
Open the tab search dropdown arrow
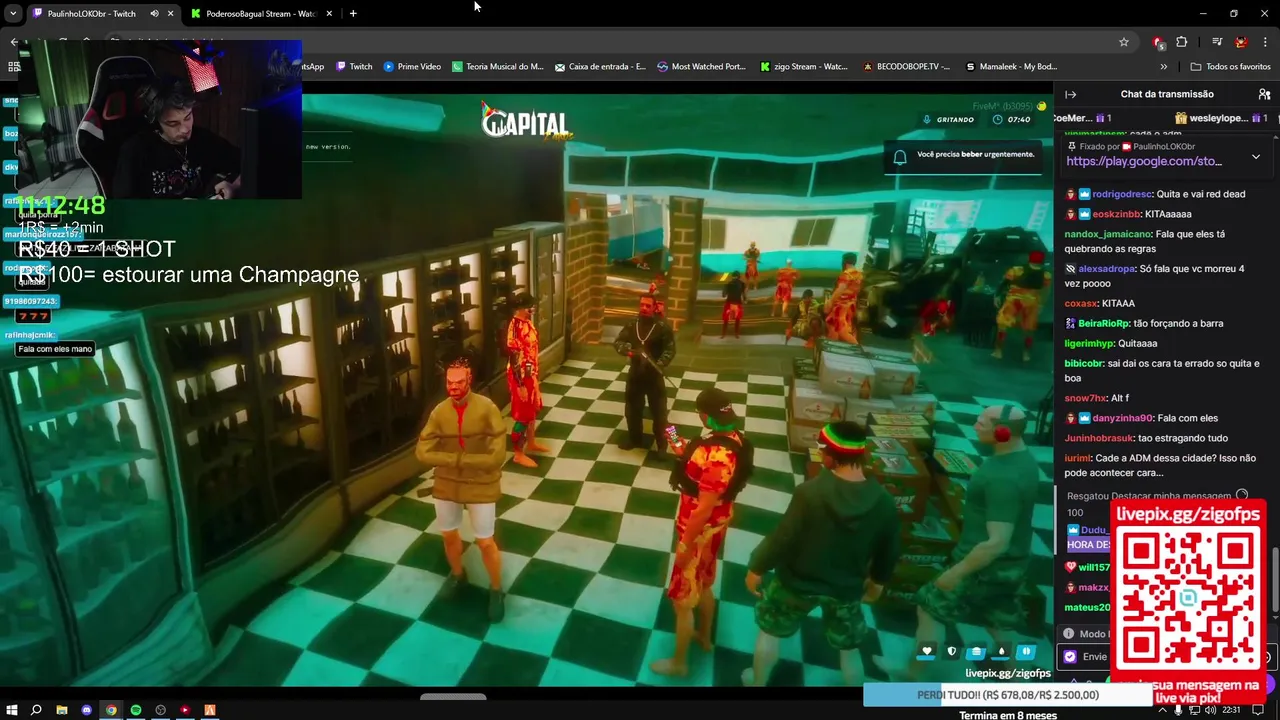pos(12,14)
